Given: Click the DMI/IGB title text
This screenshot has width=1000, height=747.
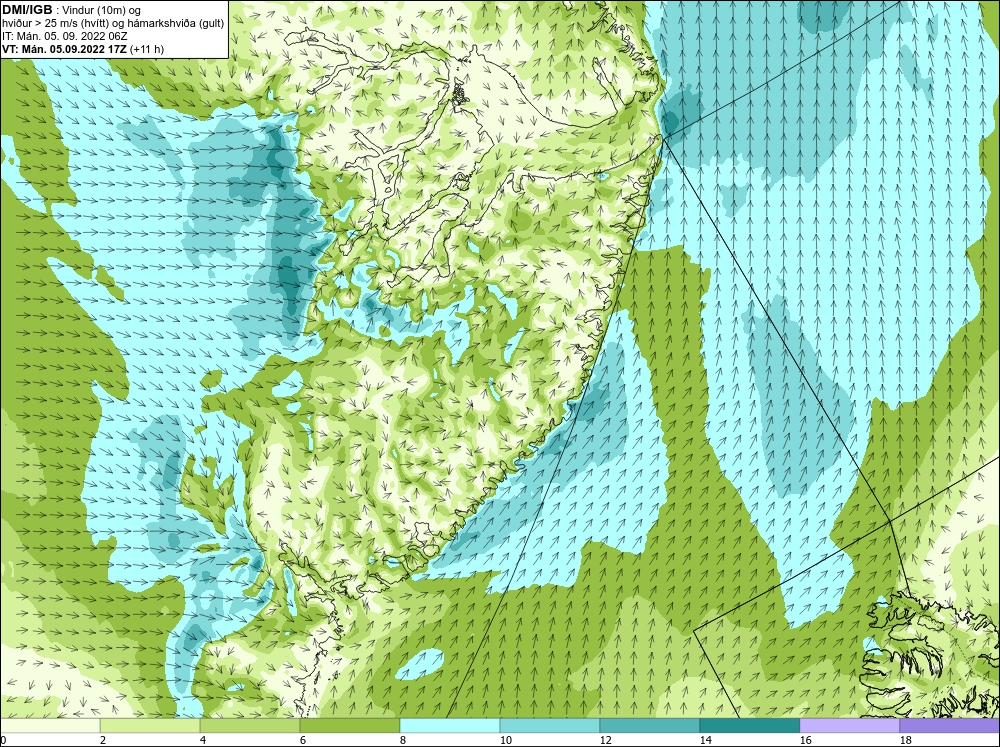Looking at the screenshot, I should pos(27,10).
